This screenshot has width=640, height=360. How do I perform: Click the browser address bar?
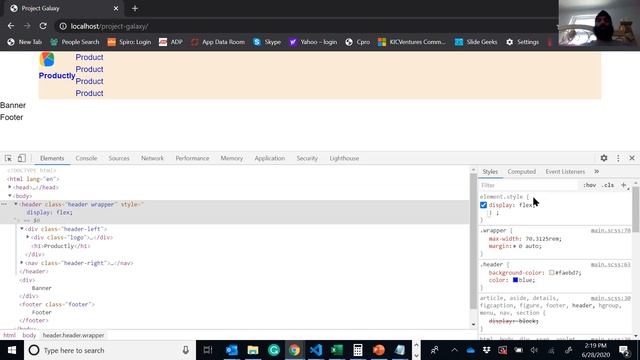(x=306, y=26)
